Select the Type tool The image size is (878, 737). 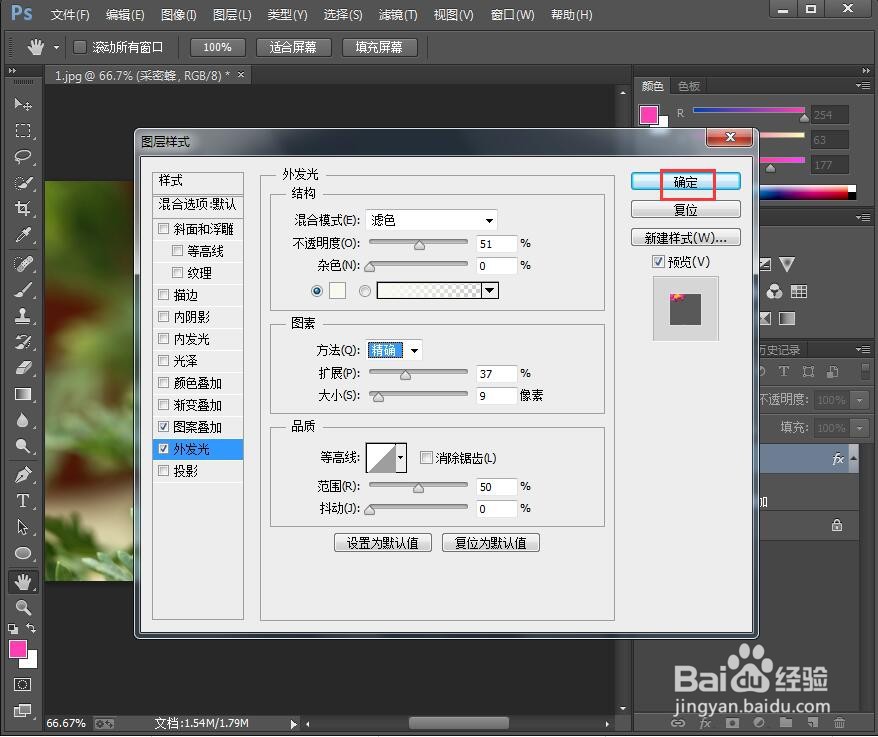click(x=23, y=501)
